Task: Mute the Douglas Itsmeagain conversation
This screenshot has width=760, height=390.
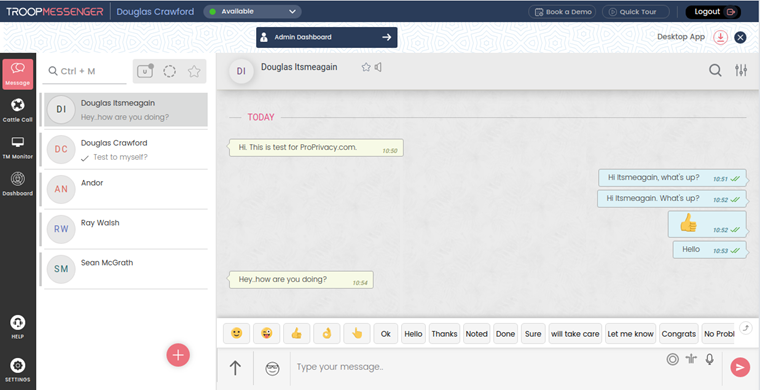Action: (x=378, y=67)
